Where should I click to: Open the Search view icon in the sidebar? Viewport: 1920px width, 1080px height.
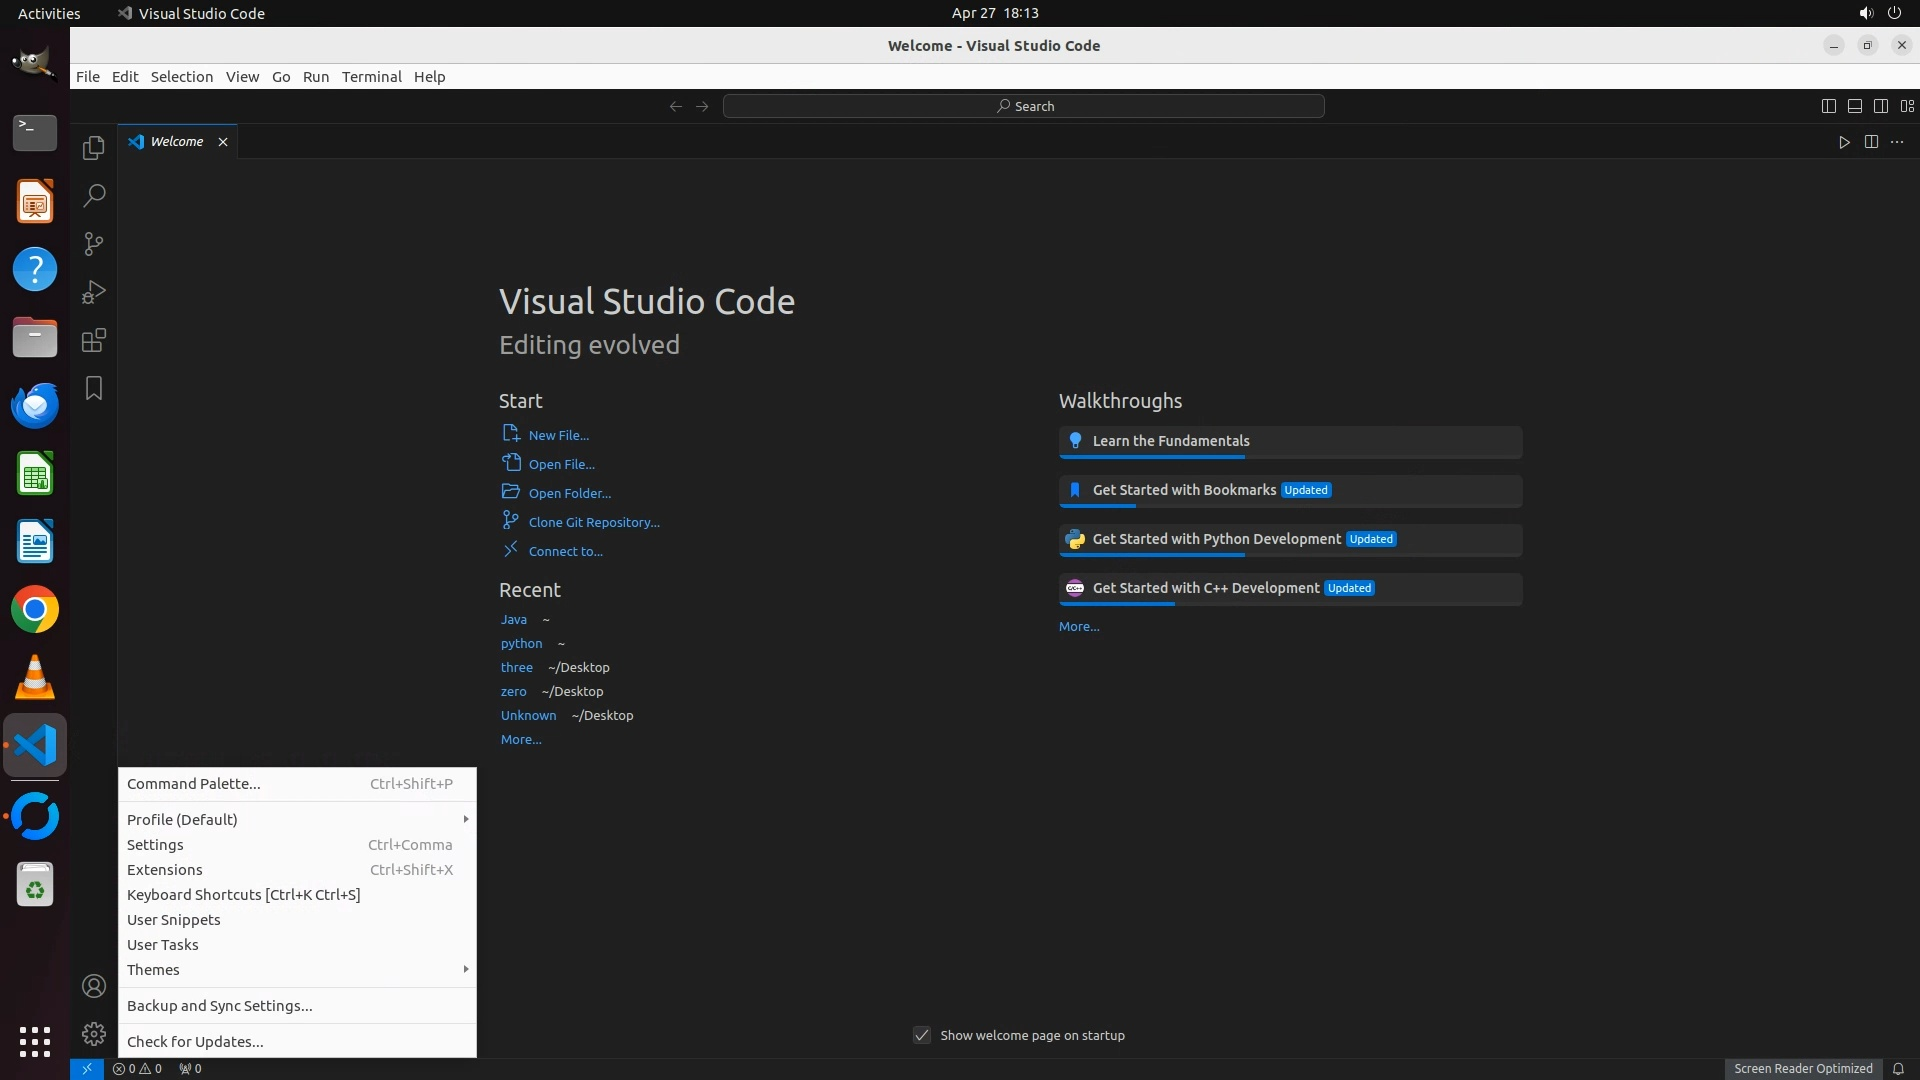[x=94, y=195]
